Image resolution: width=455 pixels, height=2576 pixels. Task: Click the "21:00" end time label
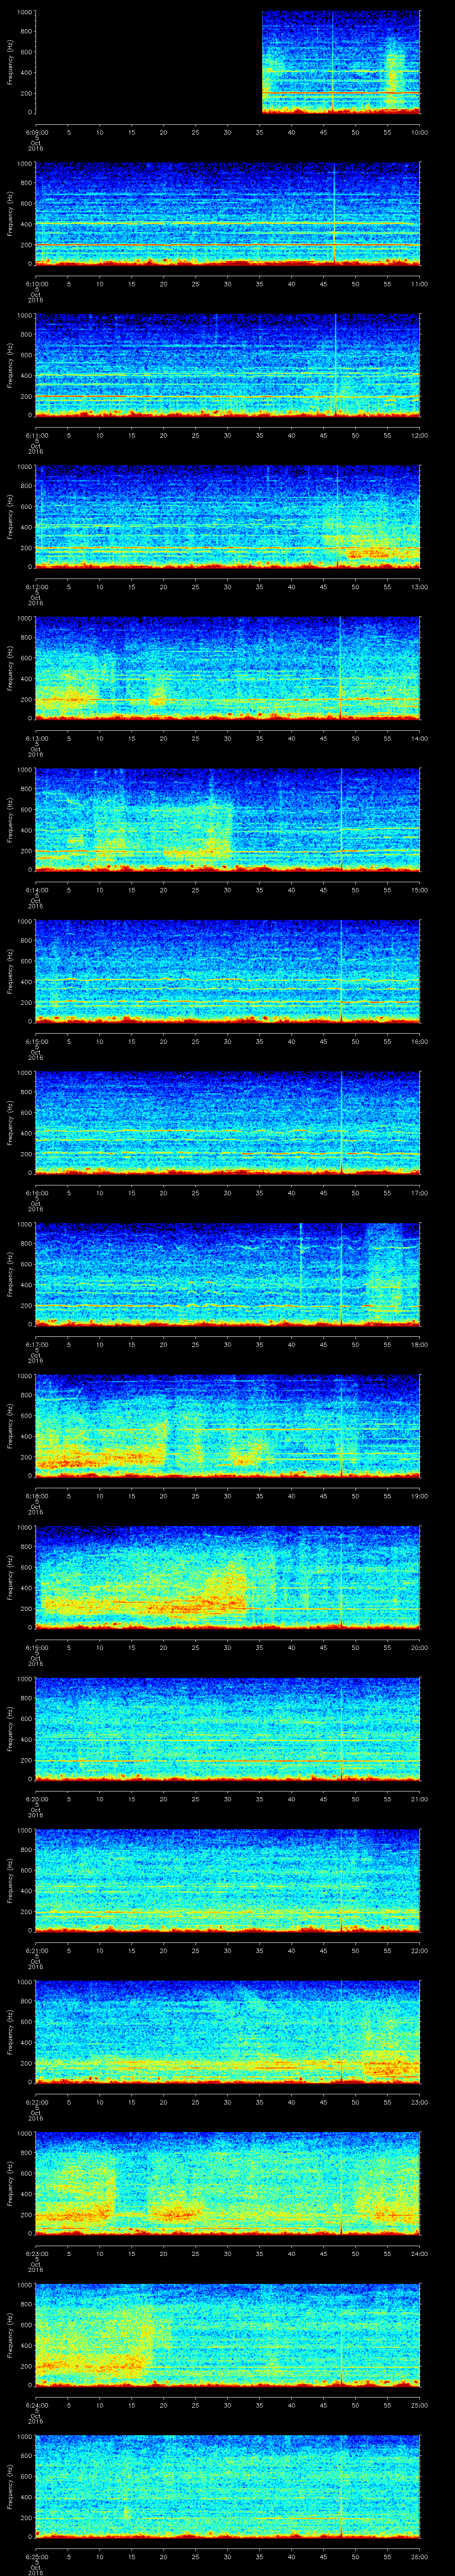coord(420,1798)
